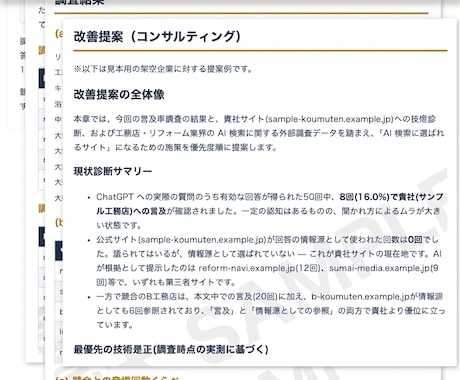This screenshot has height=380, width=460.
Task: Click the subheading 現状診断サマリー
Action: click(x=113, y=171)
